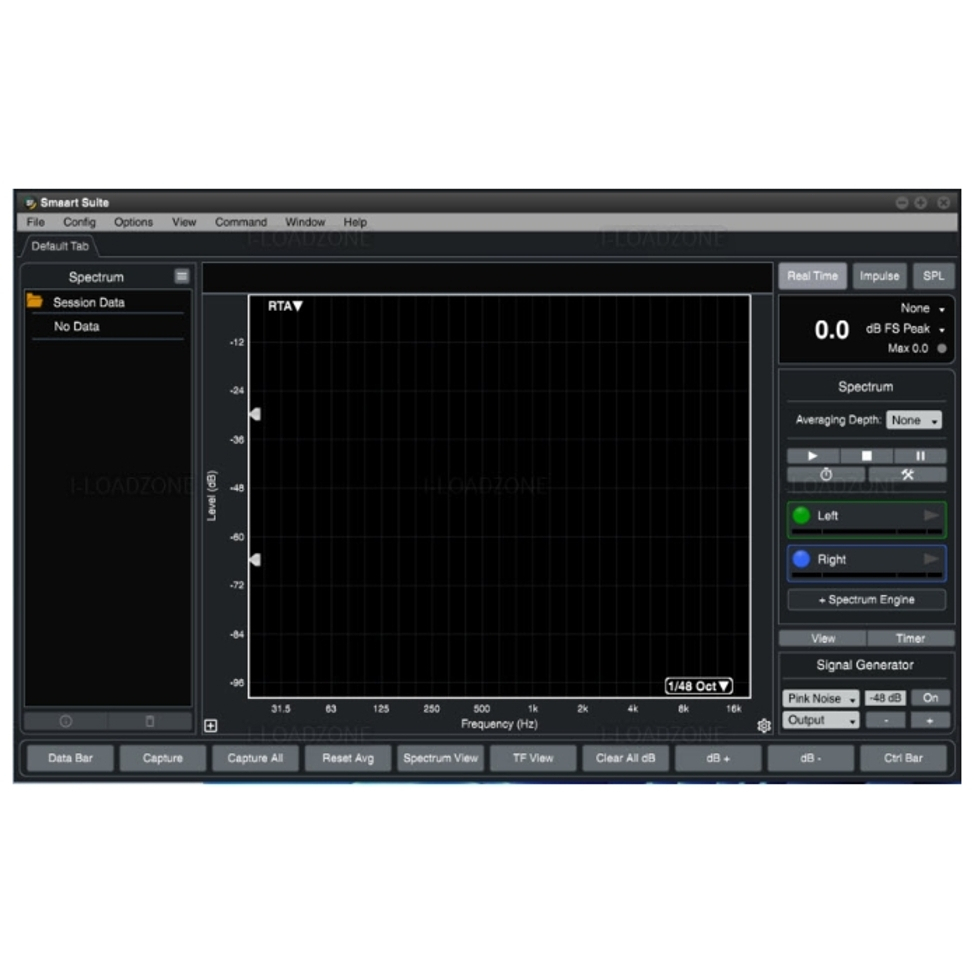
Task: Click the Right engine level meter
Action: pos(866,575)
